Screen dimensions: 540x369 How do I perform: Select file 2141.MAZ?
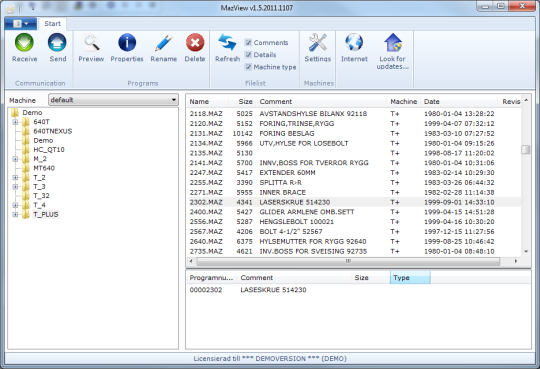tap(354, 163)
